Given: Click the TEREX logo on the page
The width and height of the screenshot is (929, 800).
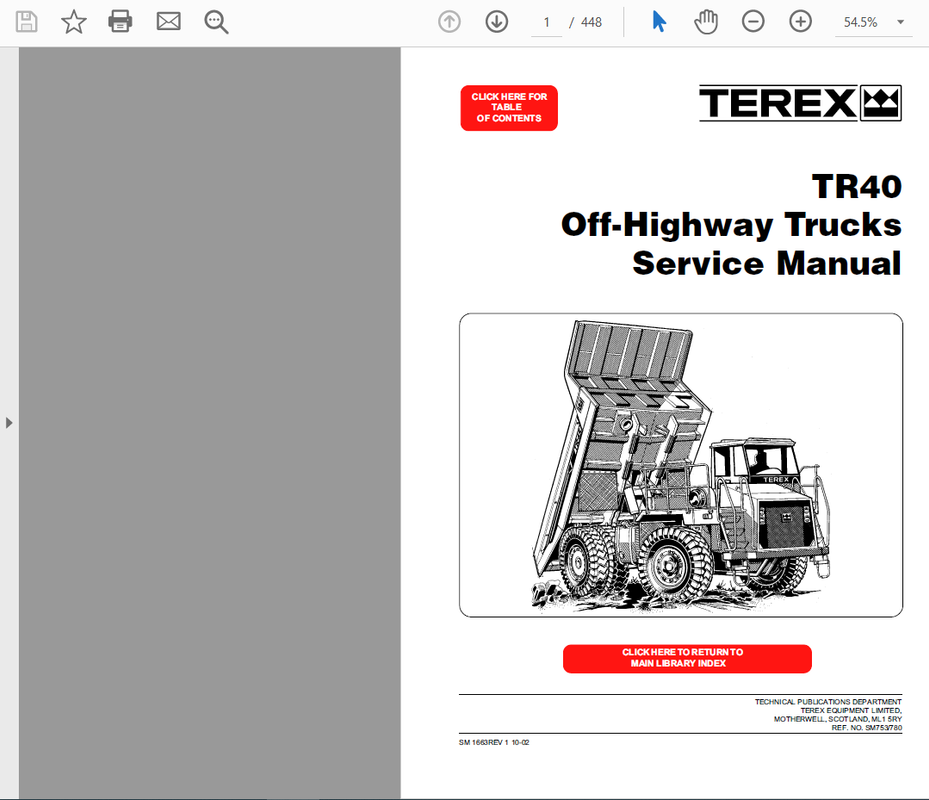Looking at the screenshot, I should (x=800, y=103).
